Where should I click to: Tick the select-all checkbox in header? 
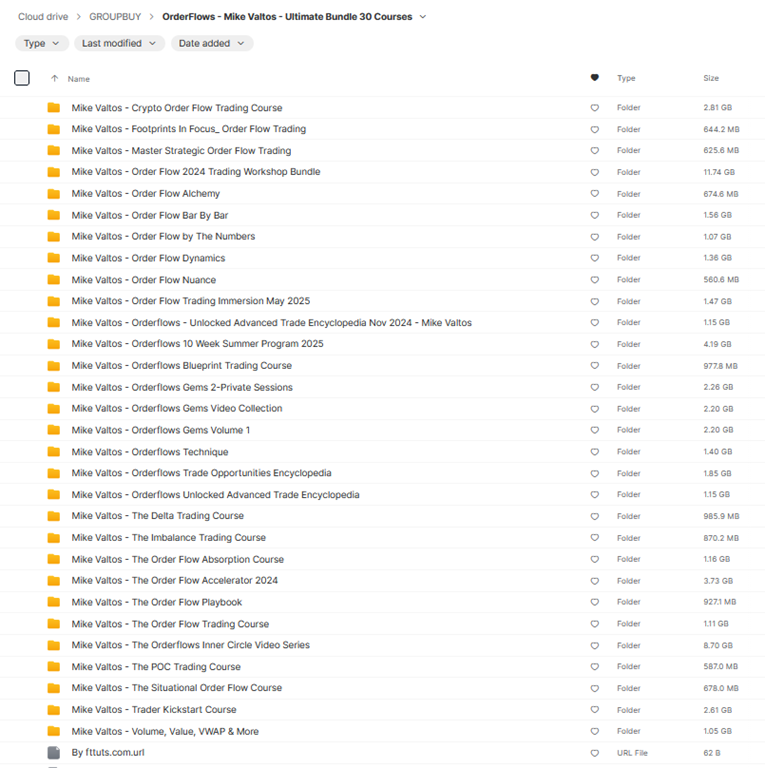[22, 78]
